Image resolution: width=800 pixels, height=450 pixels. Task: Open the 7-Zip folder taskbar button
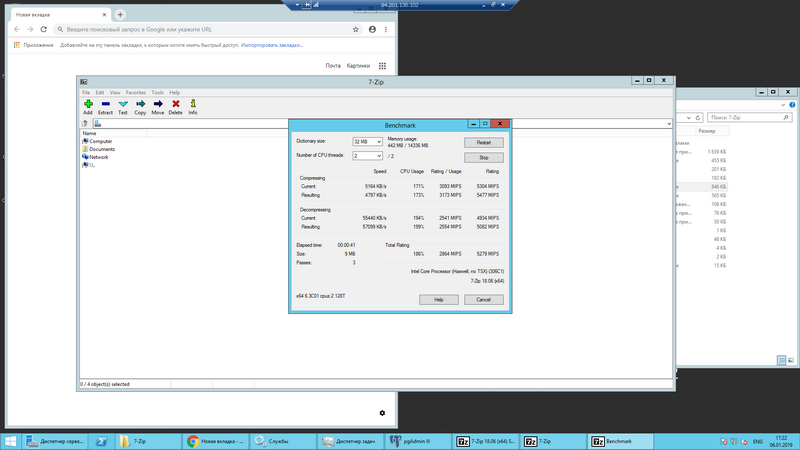(x=148, y=441)
